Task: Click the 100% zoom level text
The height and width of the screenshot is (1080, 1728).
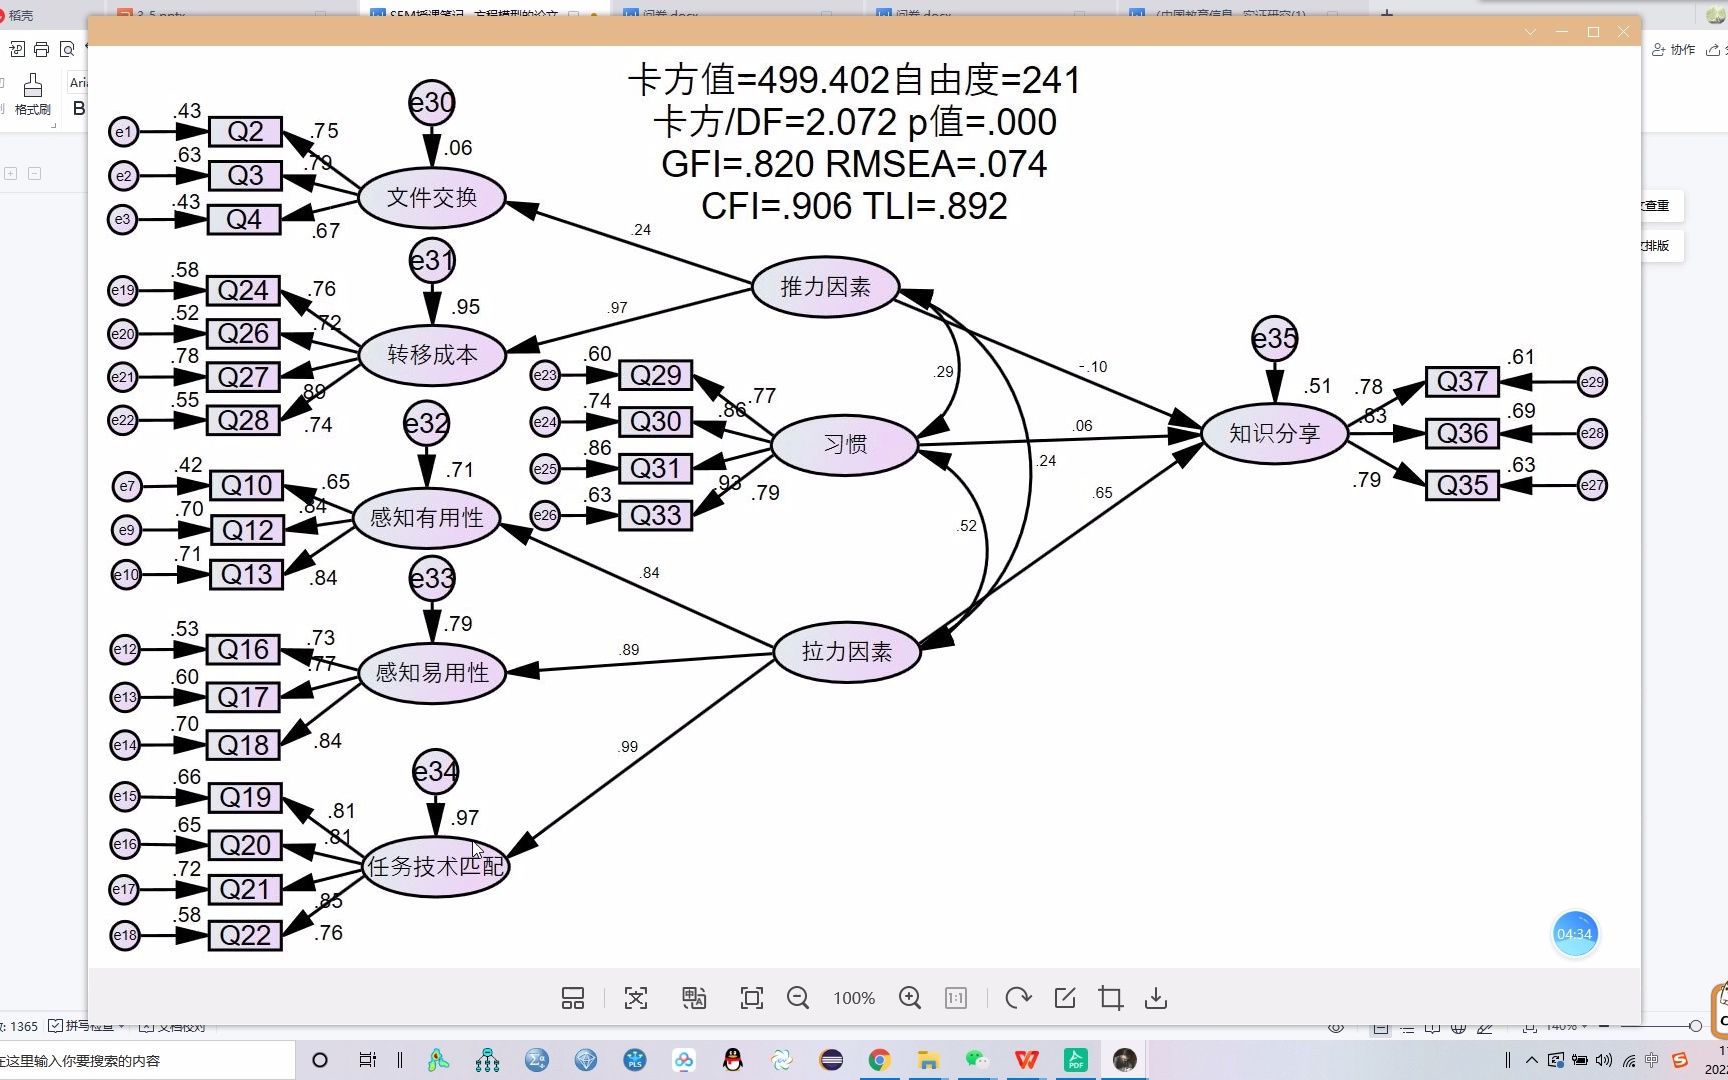Action: coord(854,998)
